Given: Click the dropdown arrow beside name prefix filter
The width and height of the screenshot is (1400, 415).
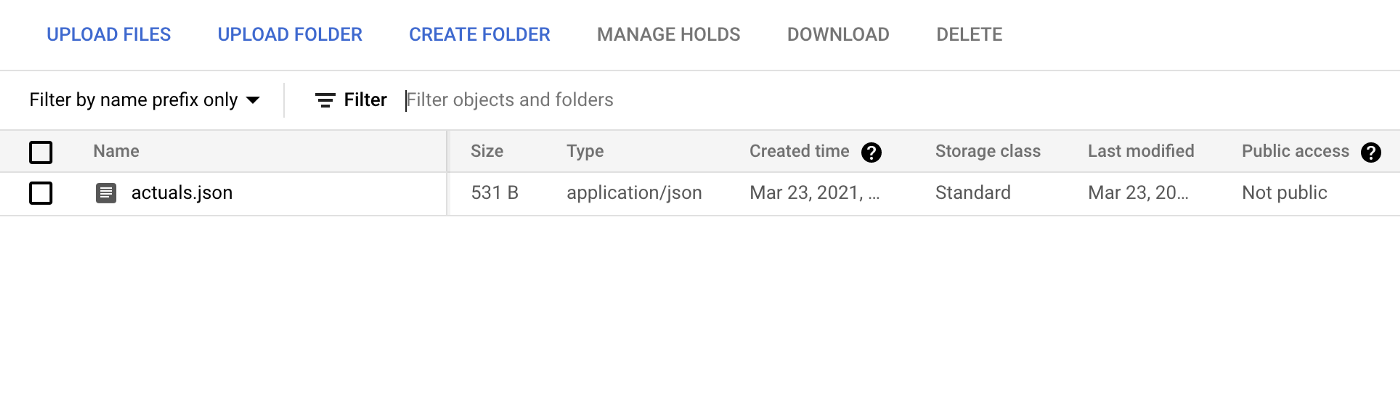Looking at the screenshot, I should [x=253, y=100].
